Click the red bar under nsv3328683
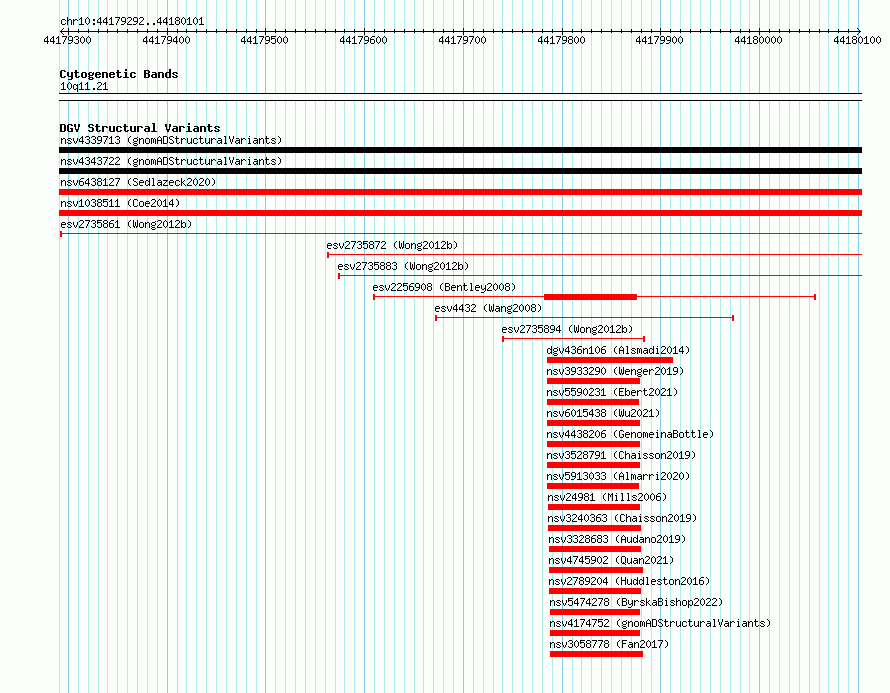Image resolution: width=890 pixels, height=693 pixels. coord(595,549)
